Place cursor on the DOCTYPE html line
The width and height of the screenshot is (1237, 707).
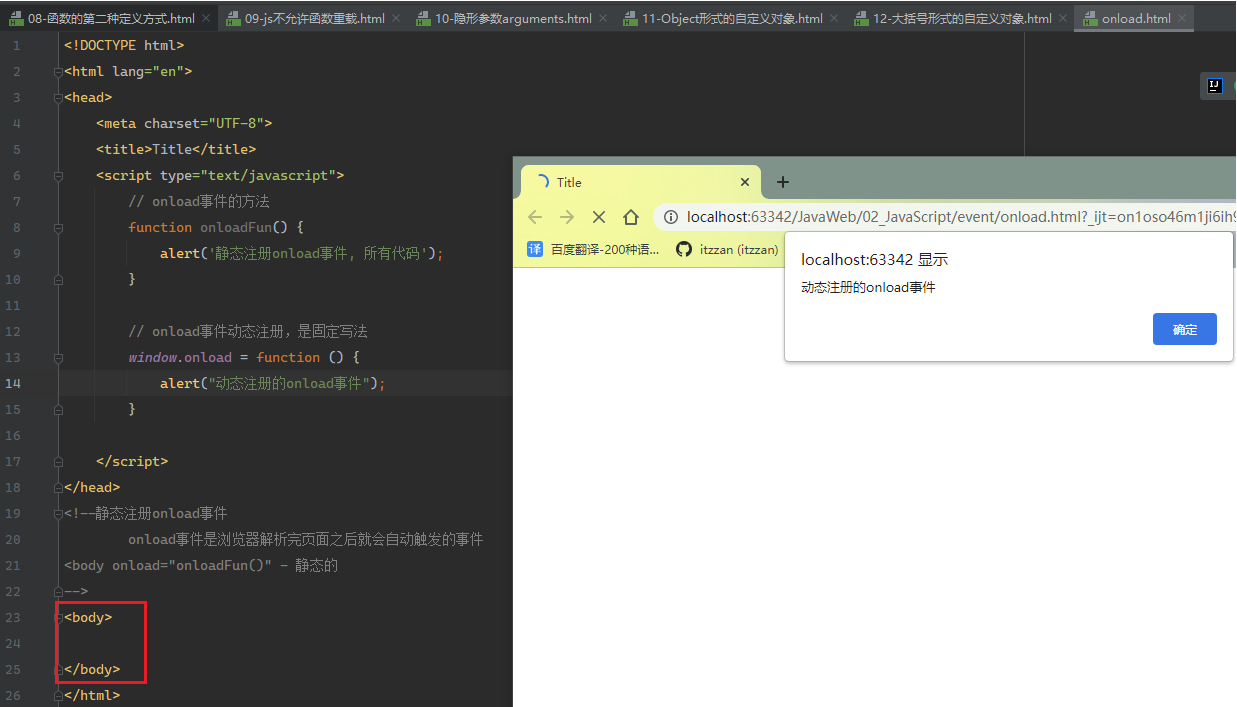124,46
